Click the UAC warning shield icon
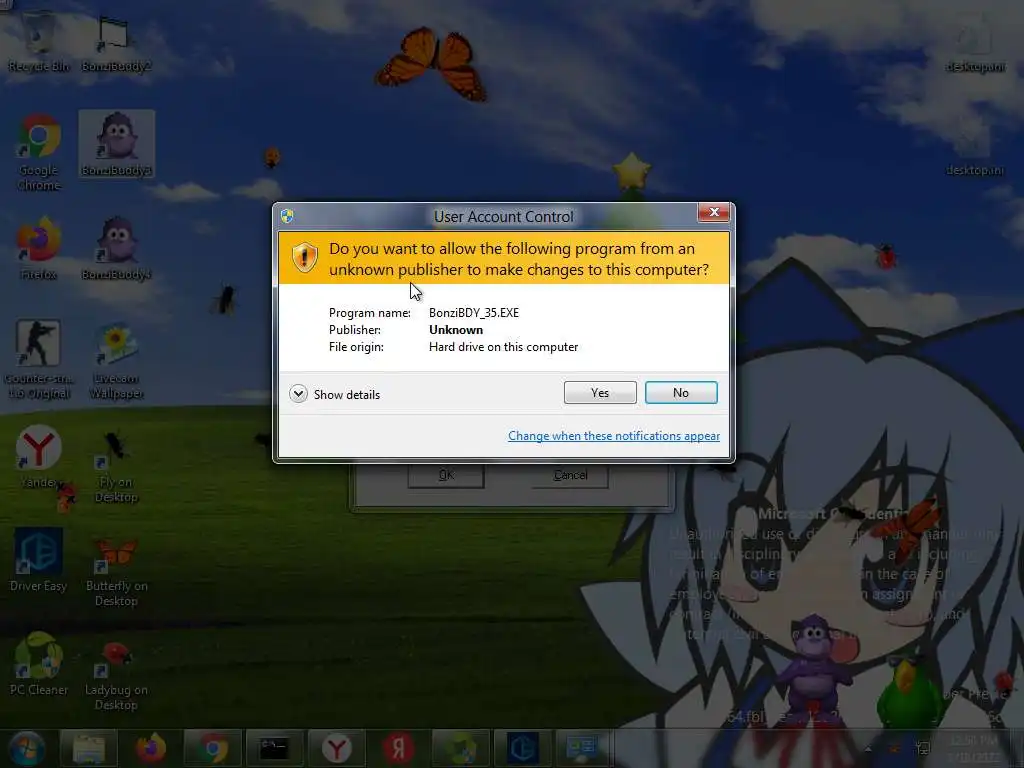This screenshot has height=768, width=1024. coord(304,257)
